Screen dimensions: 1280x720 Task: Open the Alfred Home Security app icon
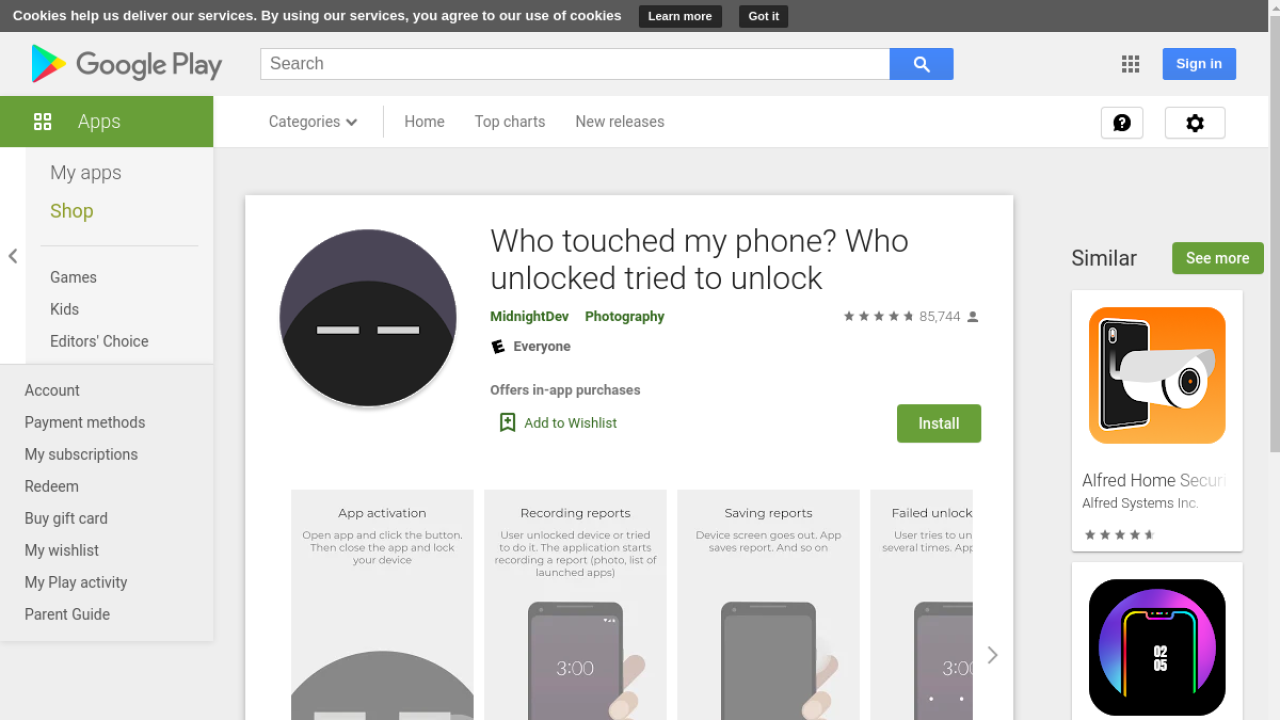[1157, 375]
